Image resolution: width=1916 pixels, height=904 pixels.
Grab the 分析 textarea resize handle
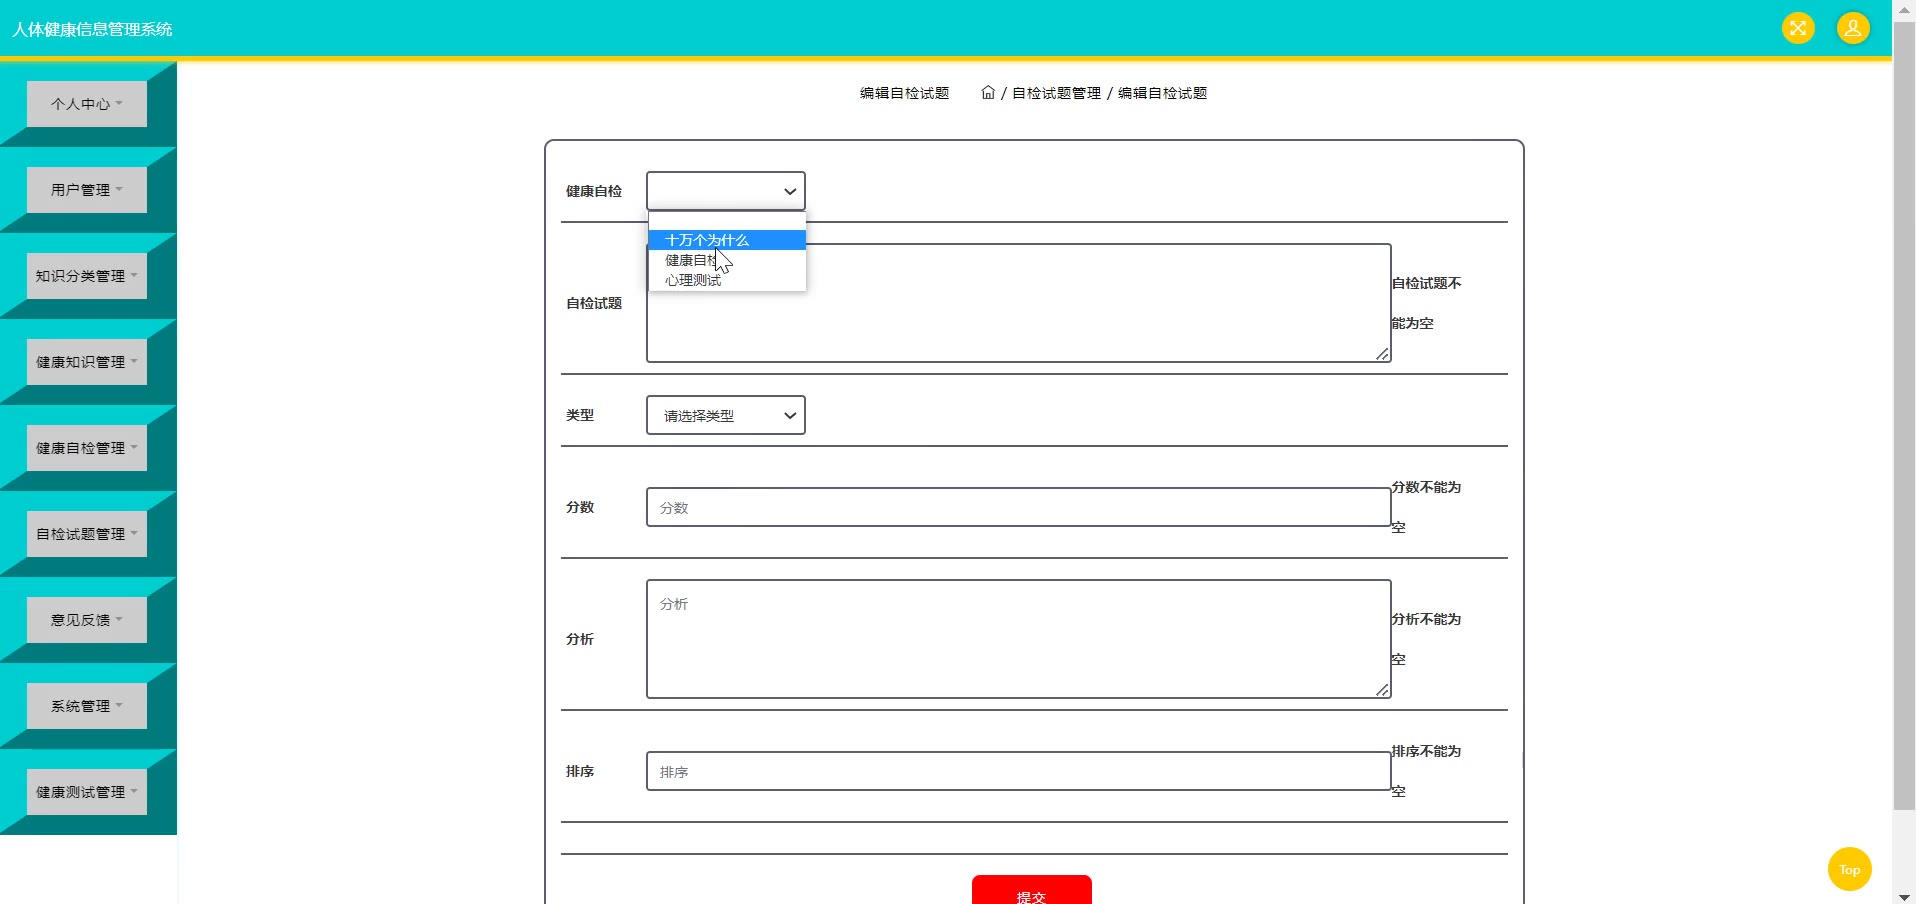1382,690
